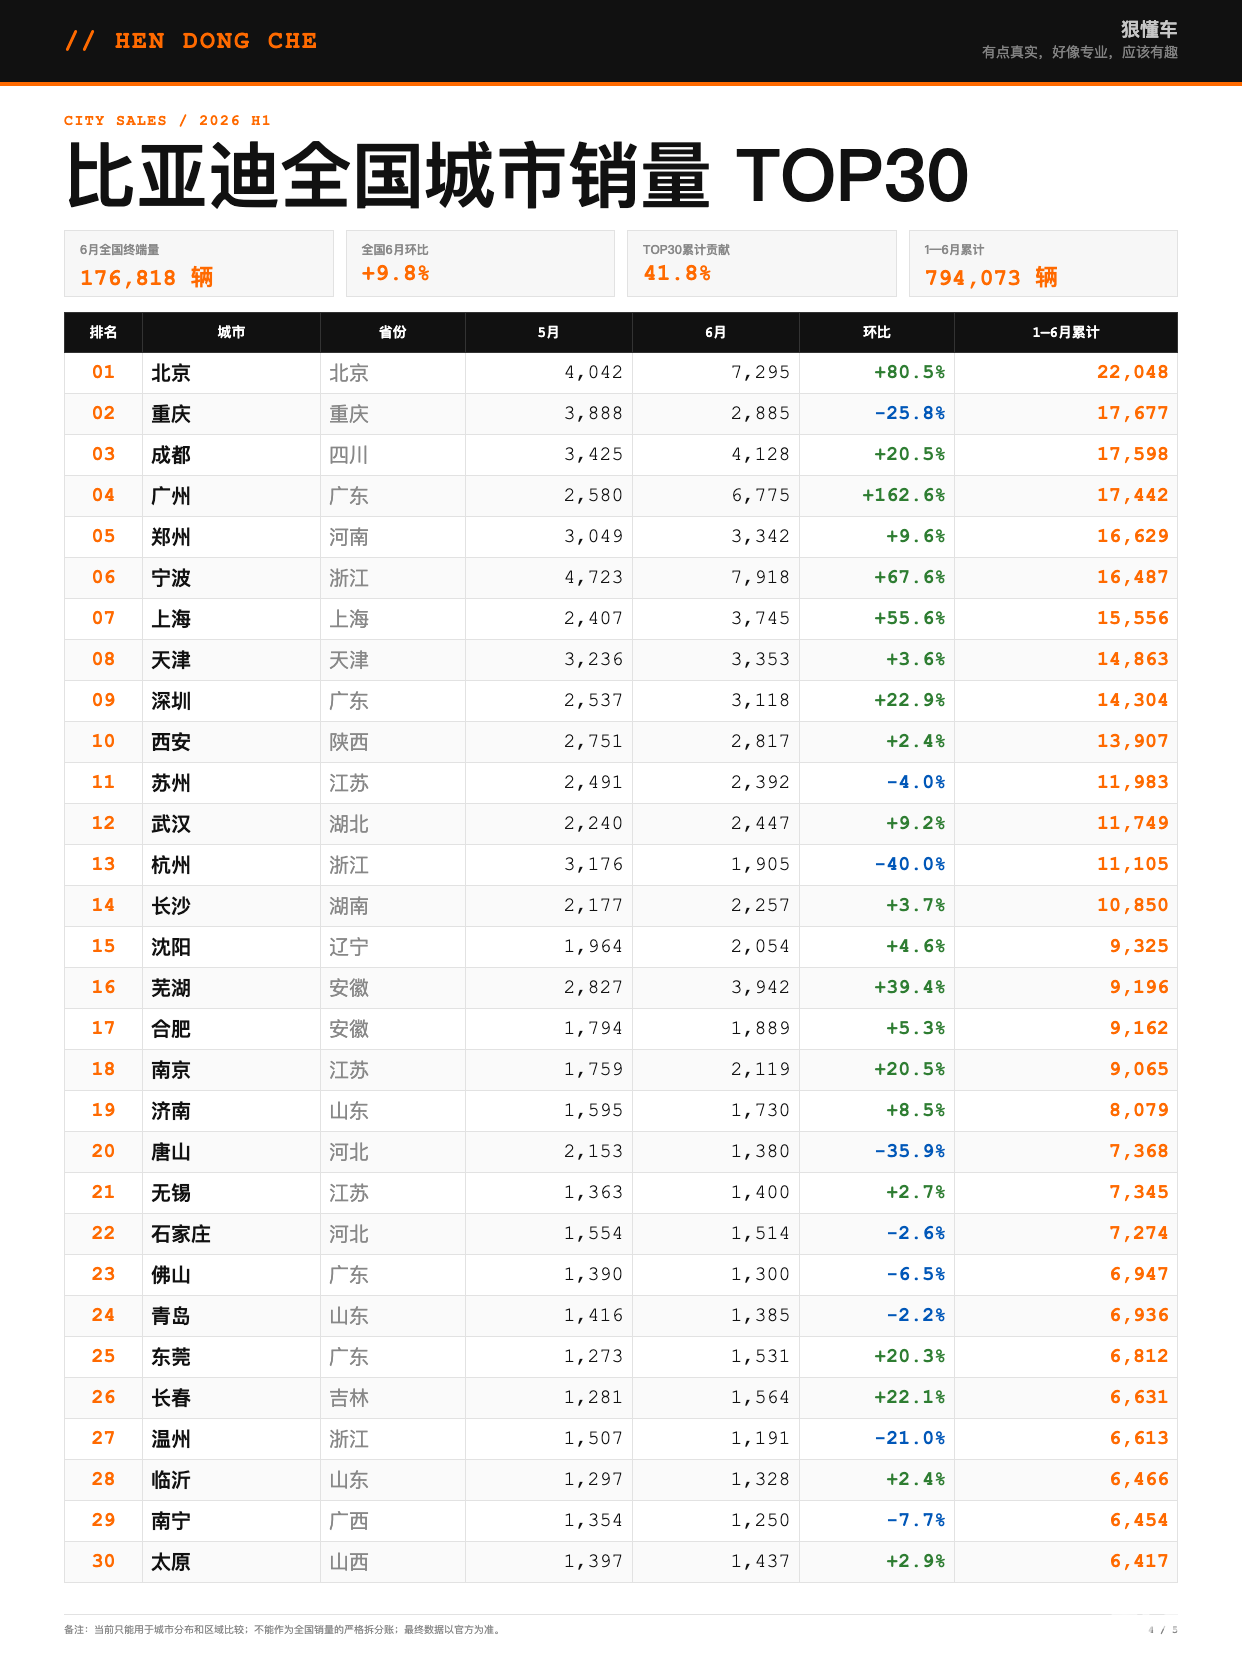Click the 6,417 cumulative total for 太原
This screenshot has height=1660, width=1242.
(x=1138, y=1561)
